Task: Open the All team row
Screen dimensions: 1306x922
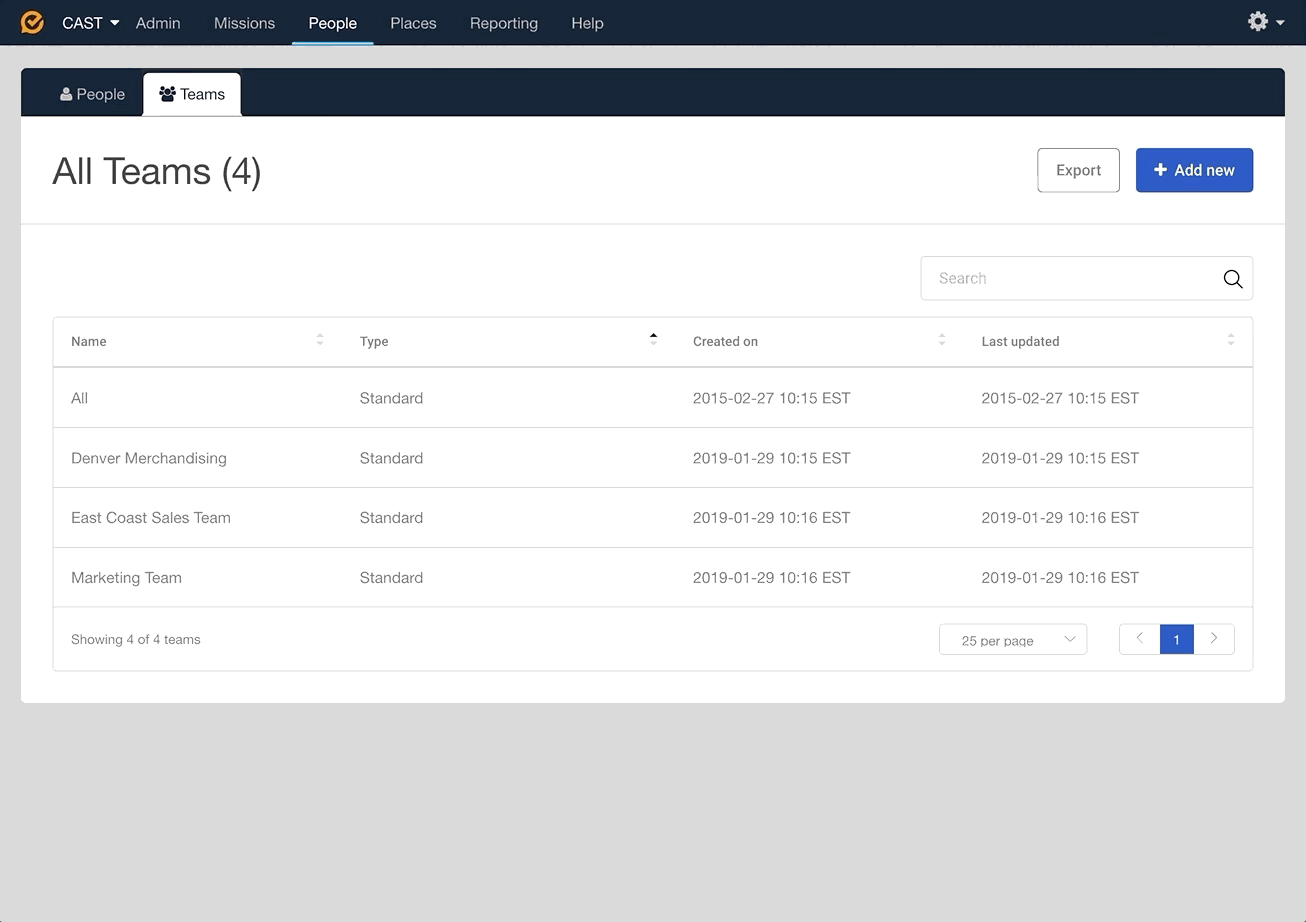Action: [652, 398]
